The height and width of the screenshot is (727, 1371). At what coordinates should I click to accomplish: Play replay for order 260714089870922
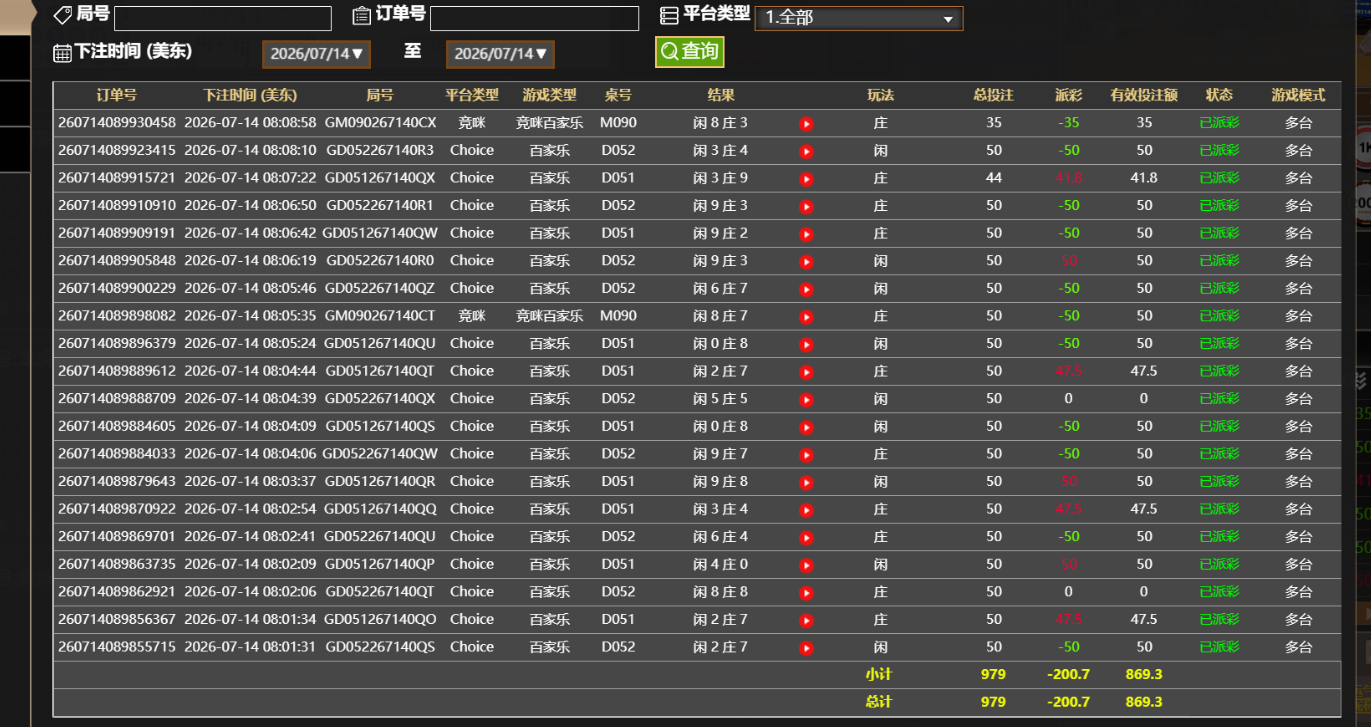tap(806, 510)
